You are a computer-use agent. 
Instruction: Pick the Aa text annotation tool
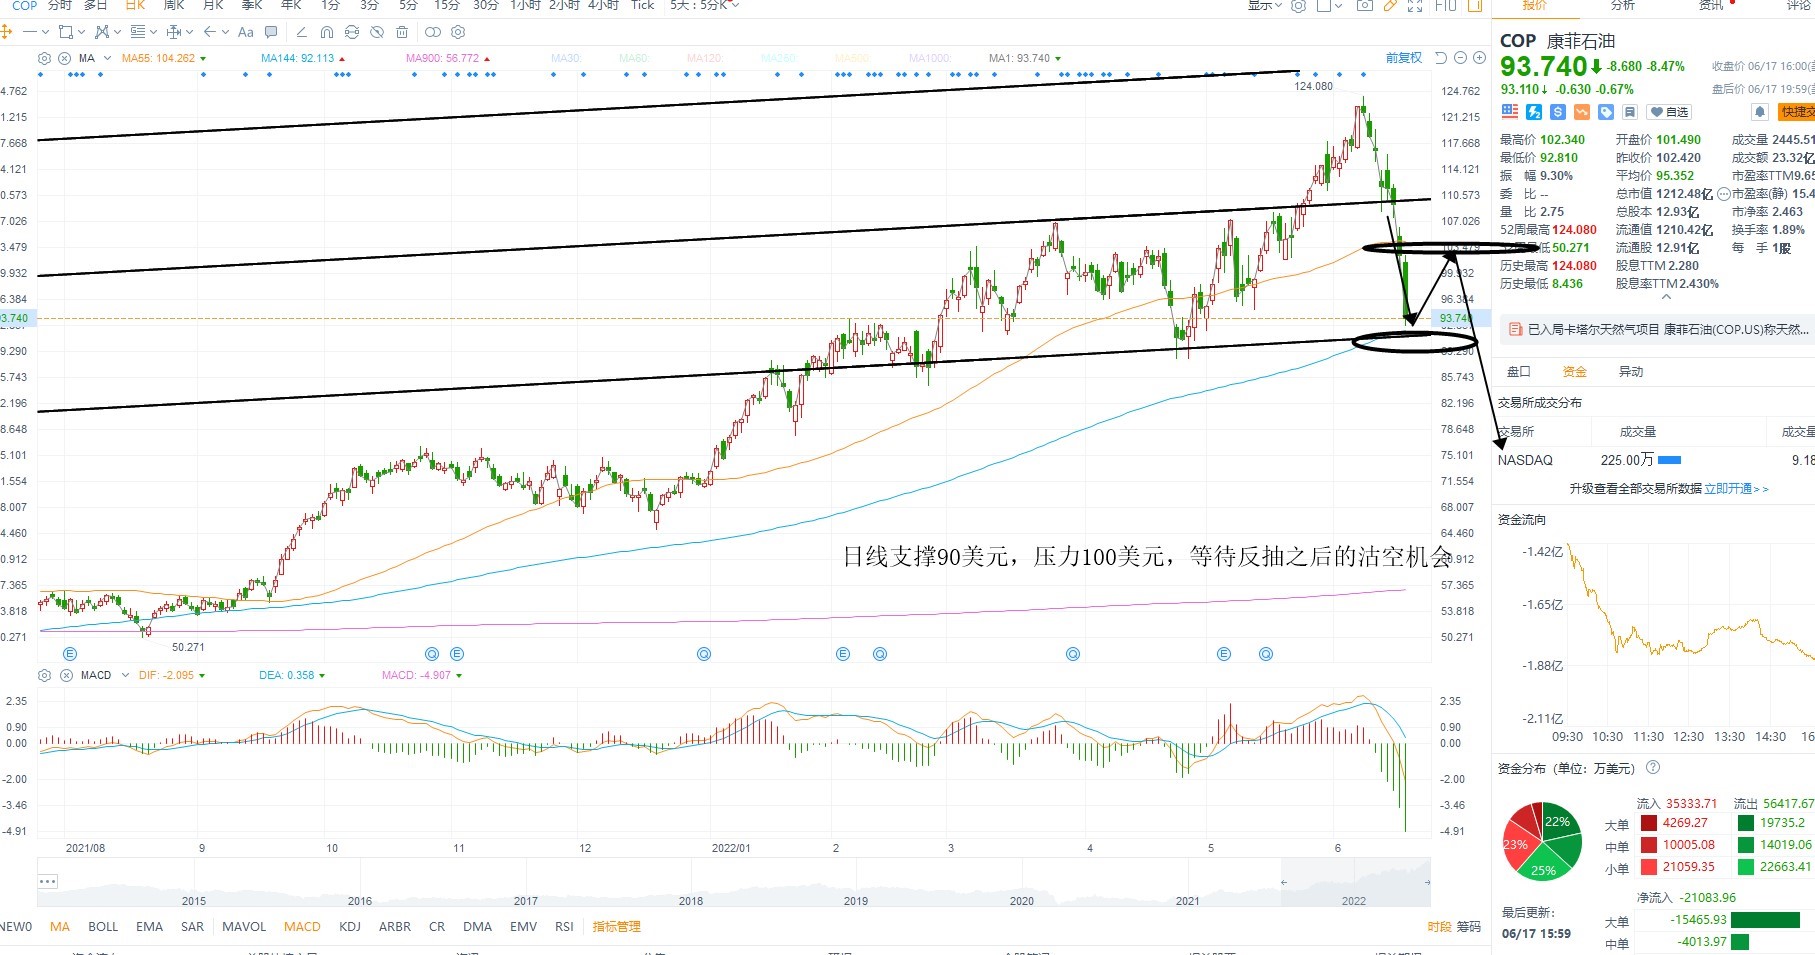pos(246,32)
